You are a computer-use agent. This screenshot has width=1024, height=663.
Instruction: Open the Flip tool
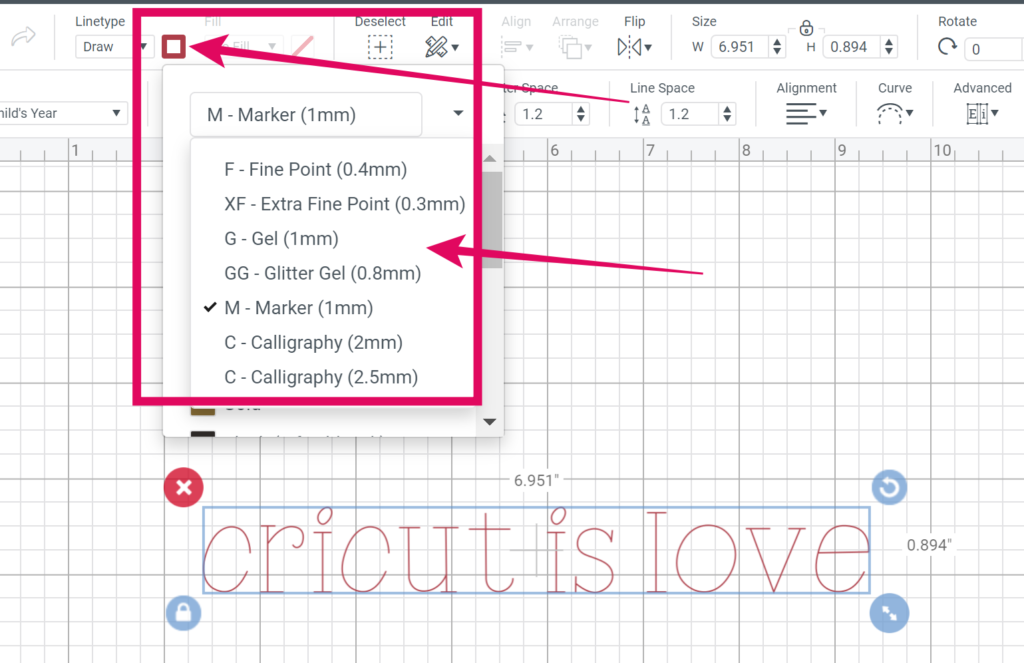(x=634, y=47)
